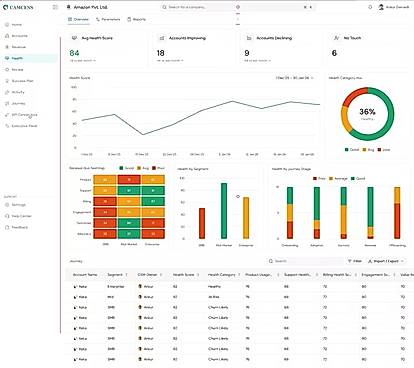
Task: Click the Accounts Declining card icon
Action: [x=249, y=38]
